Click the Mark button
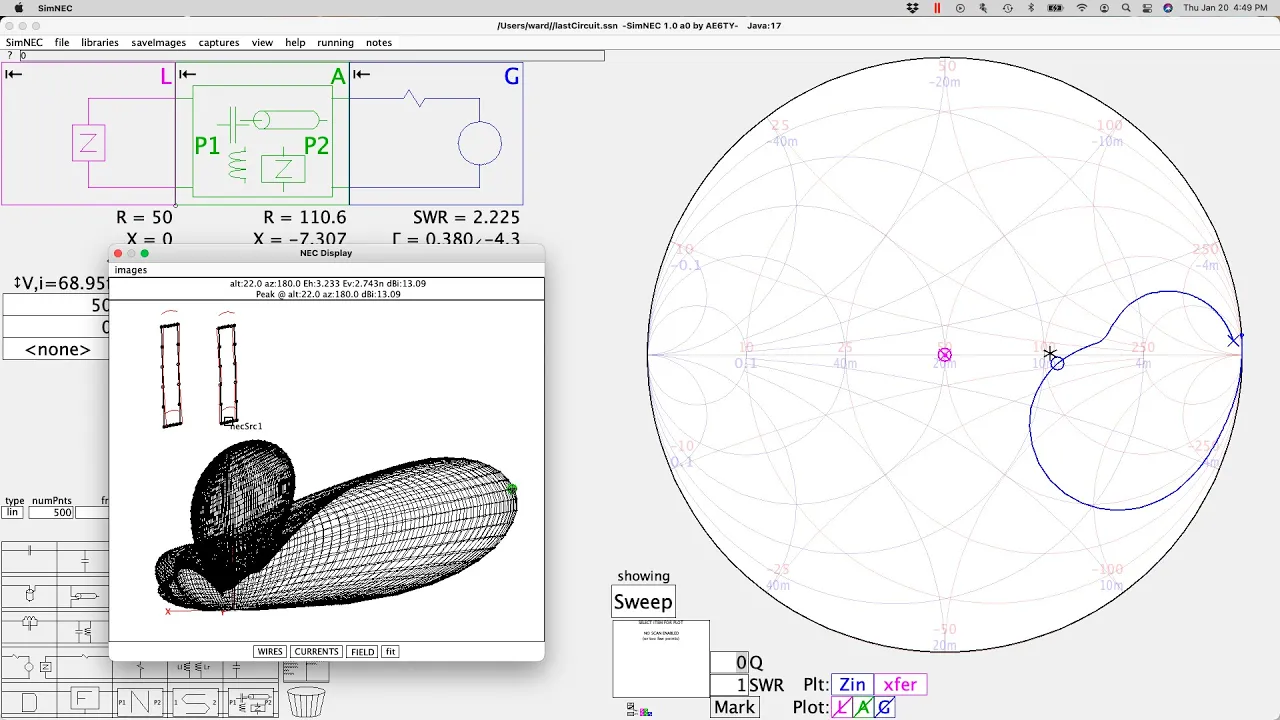Screen dimensions: 1280x720 coord(734,707)
